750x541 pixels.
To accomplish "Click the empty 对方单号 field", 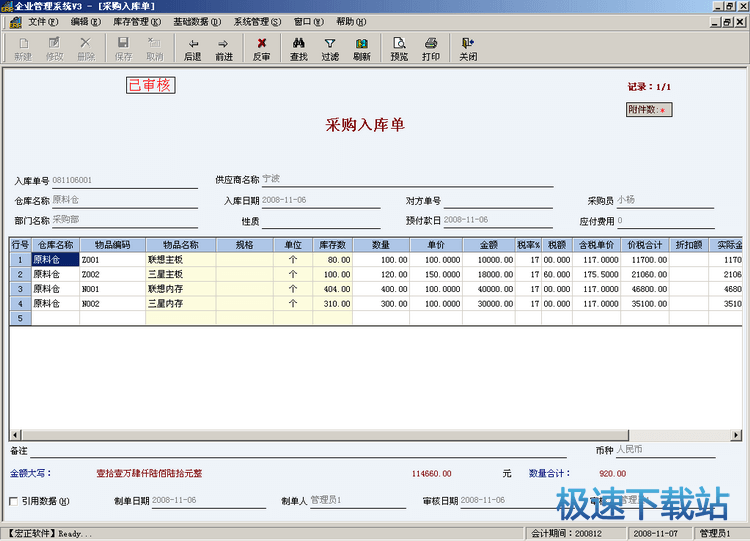I will 498,201.
